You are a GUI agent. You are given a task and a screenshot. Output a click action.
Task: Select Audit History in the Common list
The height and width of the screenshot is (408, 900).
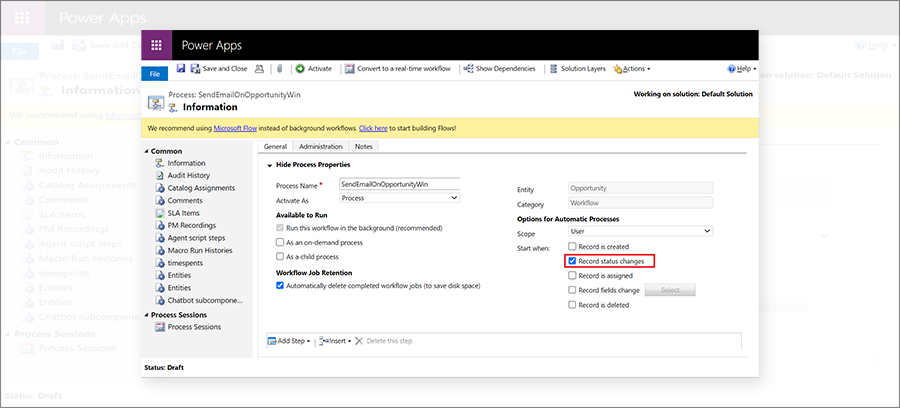pyautogui.click(x=188, y=175)
